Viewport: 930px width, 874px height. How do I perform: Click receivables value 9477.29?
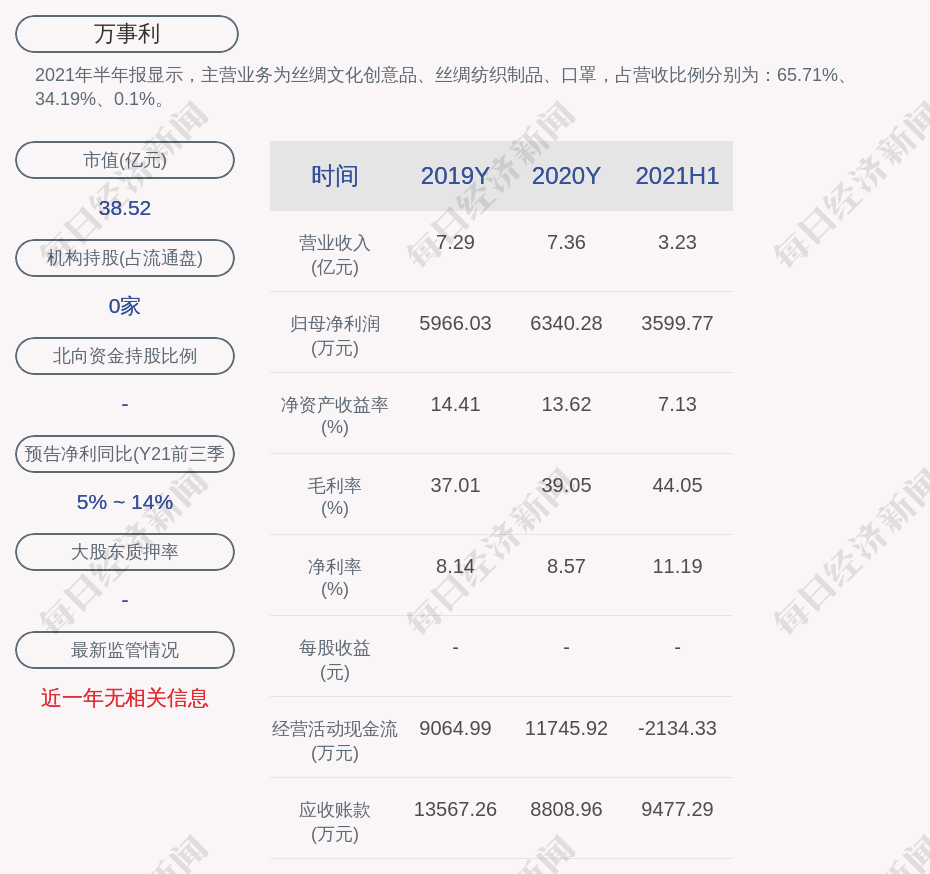tap(677, 809)
